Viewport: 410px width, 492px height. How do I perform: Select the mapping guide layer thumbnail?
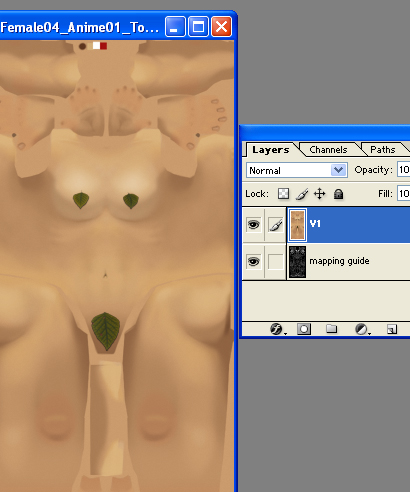point(297,262)
